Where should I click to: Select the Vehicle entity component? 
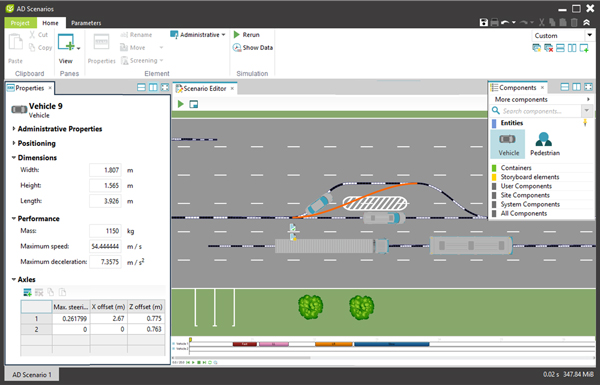[508, 144]
